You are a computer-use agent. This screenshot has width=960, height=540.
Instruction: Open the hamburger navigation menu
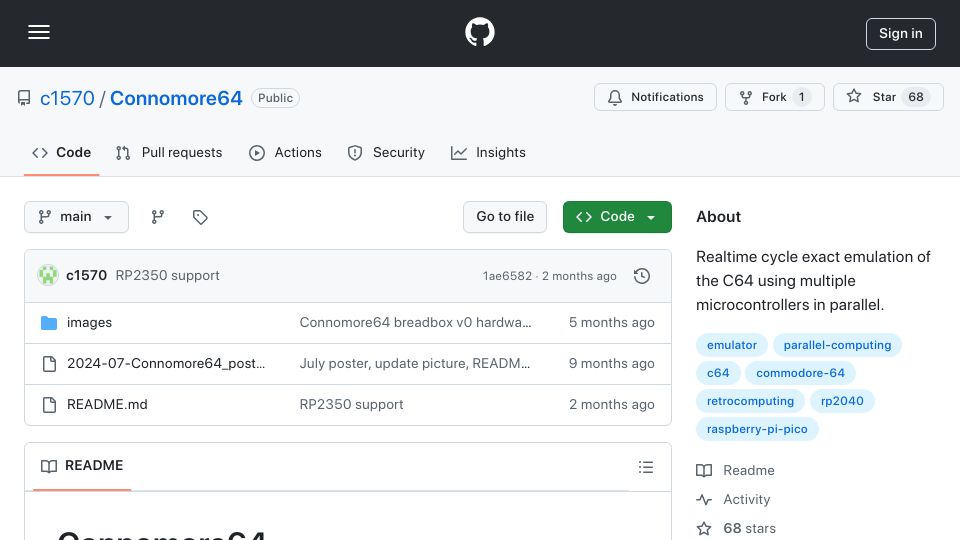39,32
